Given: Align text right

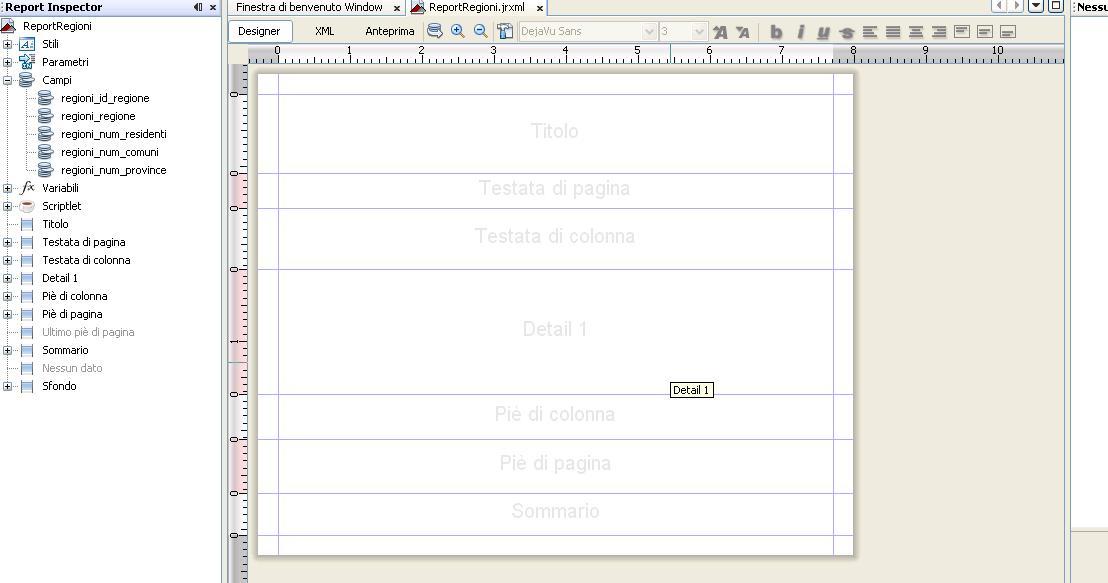Looking at the screenshot, I should (939, 32).
